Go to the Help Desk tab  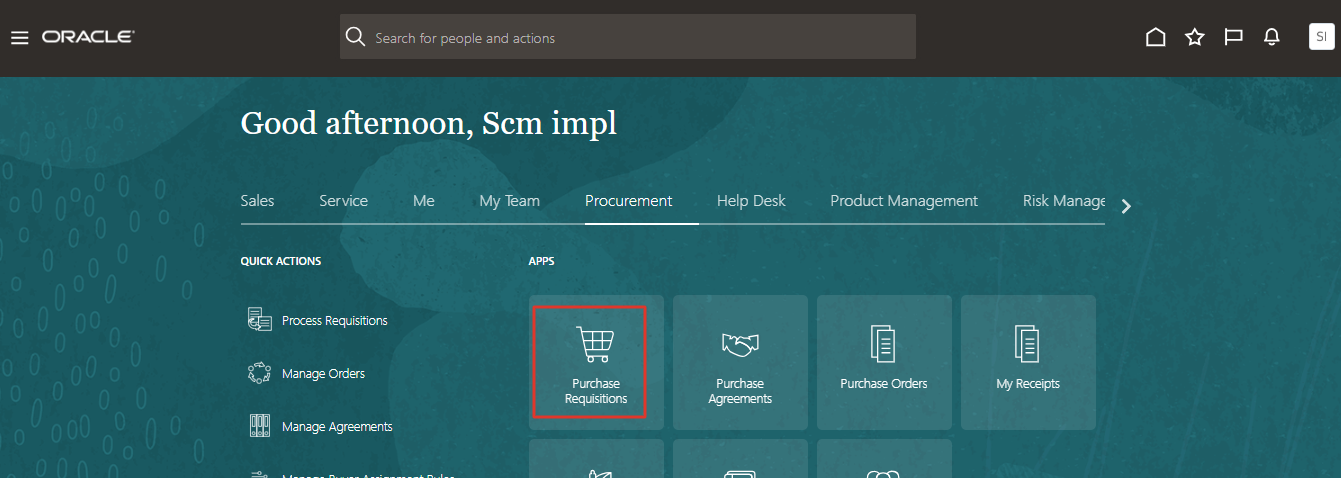(x=751, y=201)
